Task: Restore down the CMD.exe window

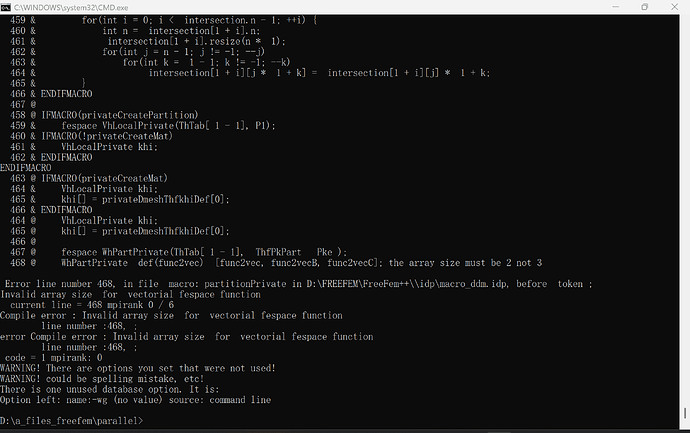Action: click(645, 7)
